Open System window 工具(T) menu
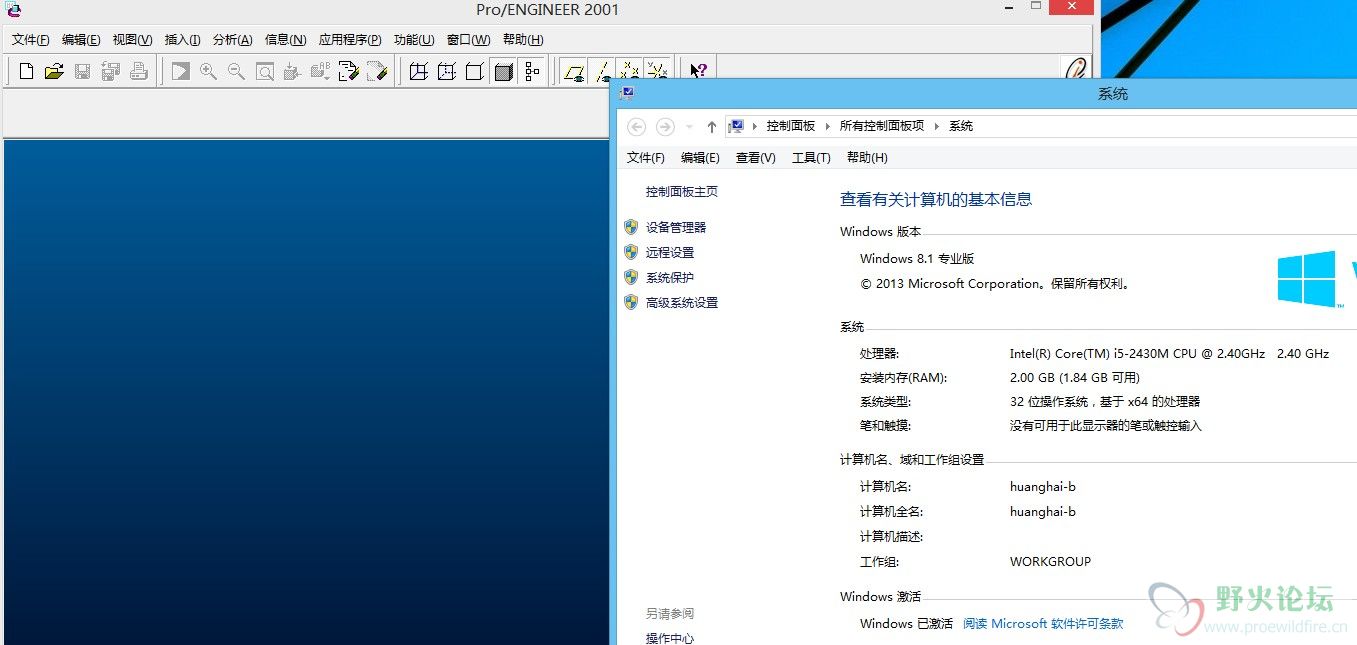Screen dimensions: 1357x645 pos(811,158)
